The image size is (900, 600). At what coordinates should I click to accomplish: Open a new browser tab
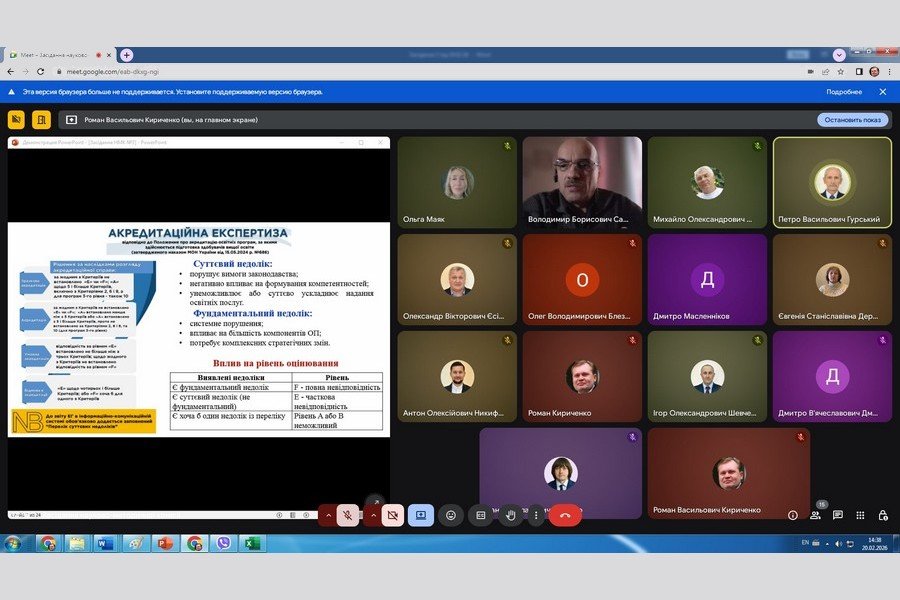126,55
